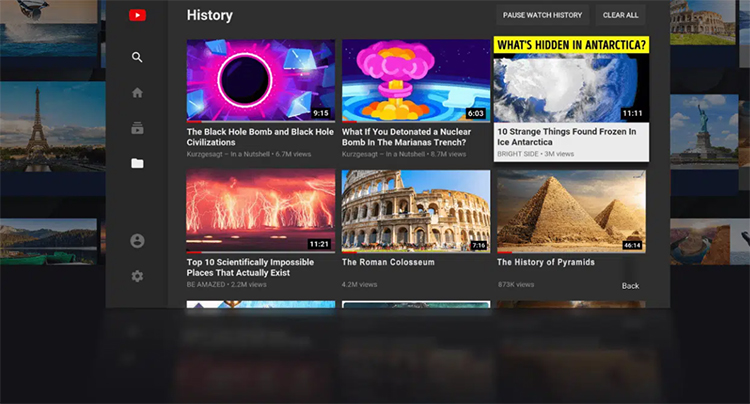Click the 11:21 duration badge
Image resolution: width=750 pixels, height=404 pixels.
click(319, 244)
